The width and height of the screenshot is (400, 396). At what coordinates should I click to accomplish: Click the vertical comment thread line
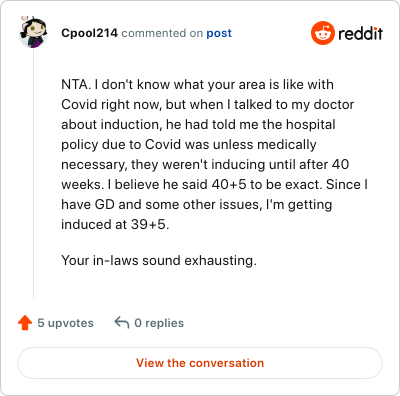coord(33,173)
